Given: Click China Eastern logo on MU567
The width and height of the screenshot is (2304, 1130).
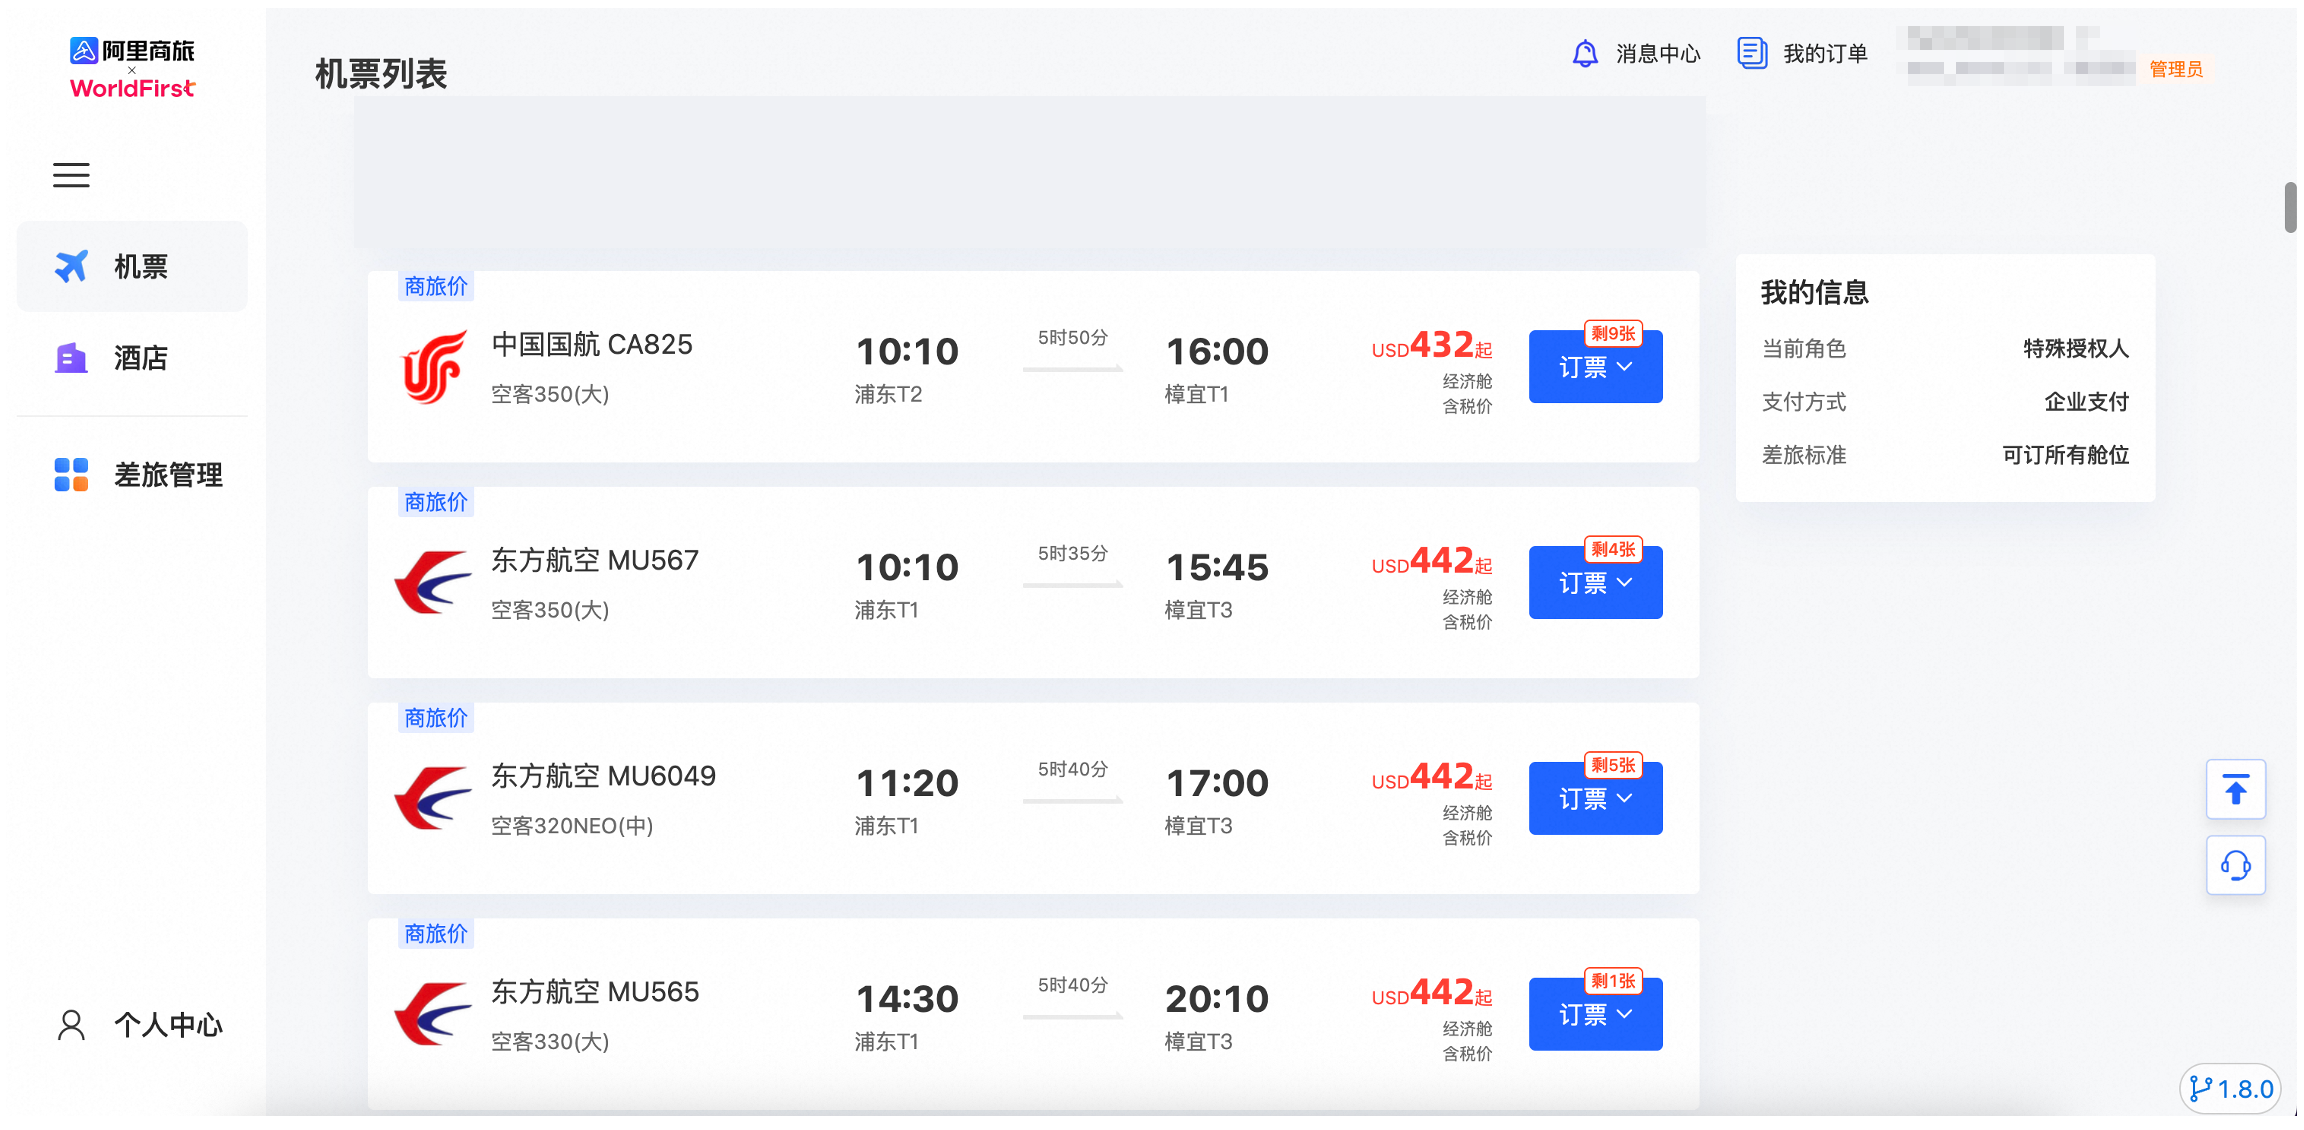Looking at the screenshot, I should (433, 583).
